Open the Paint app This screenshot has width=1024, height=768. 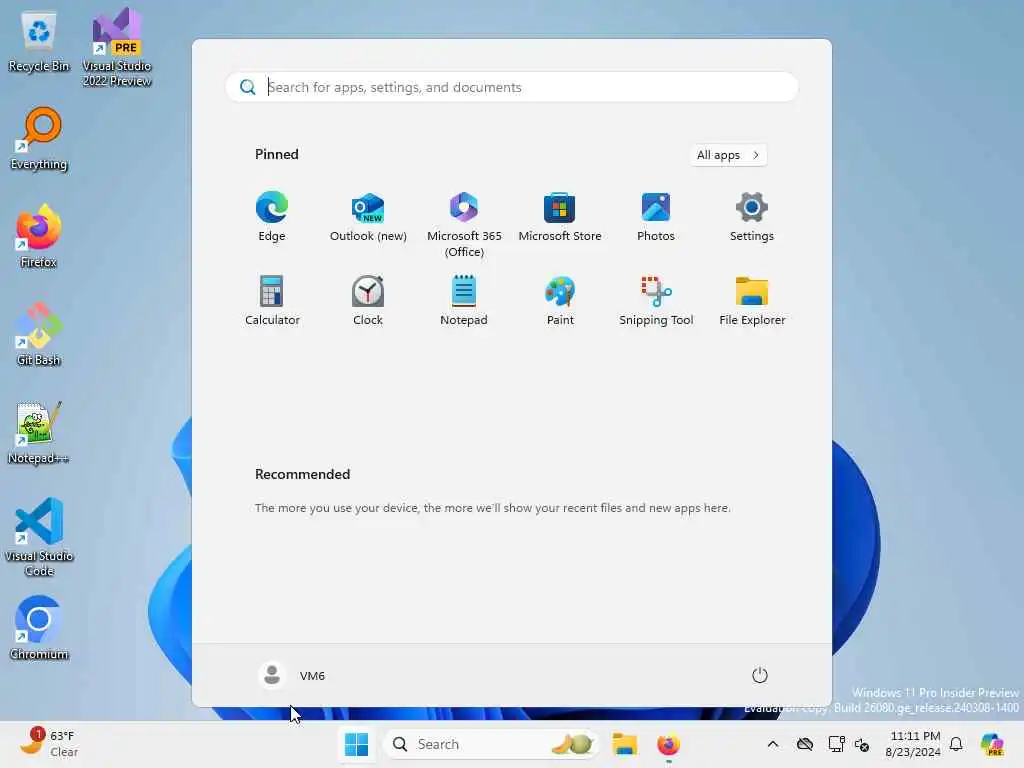point(560,301)
